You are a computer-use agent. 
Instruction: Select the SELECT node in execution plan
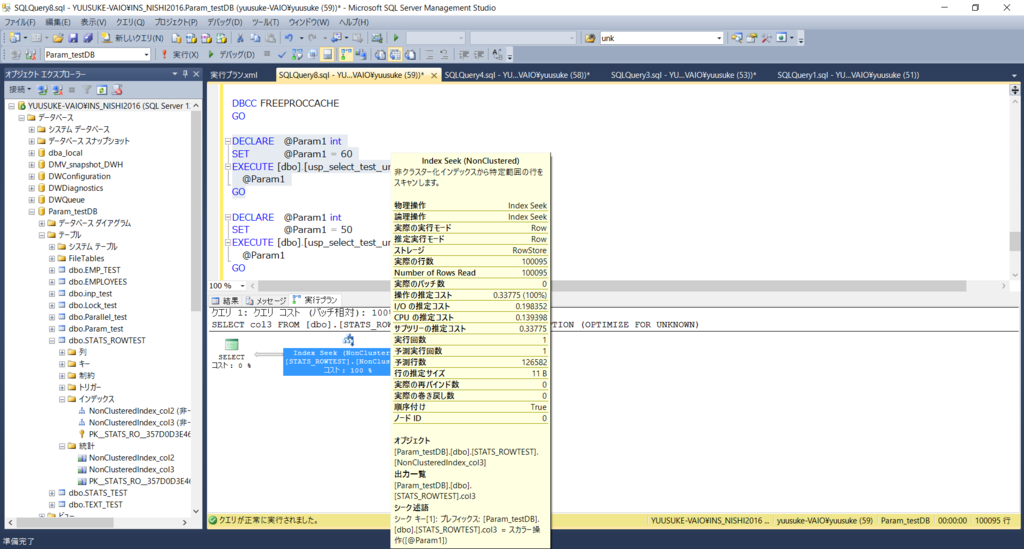231,353
